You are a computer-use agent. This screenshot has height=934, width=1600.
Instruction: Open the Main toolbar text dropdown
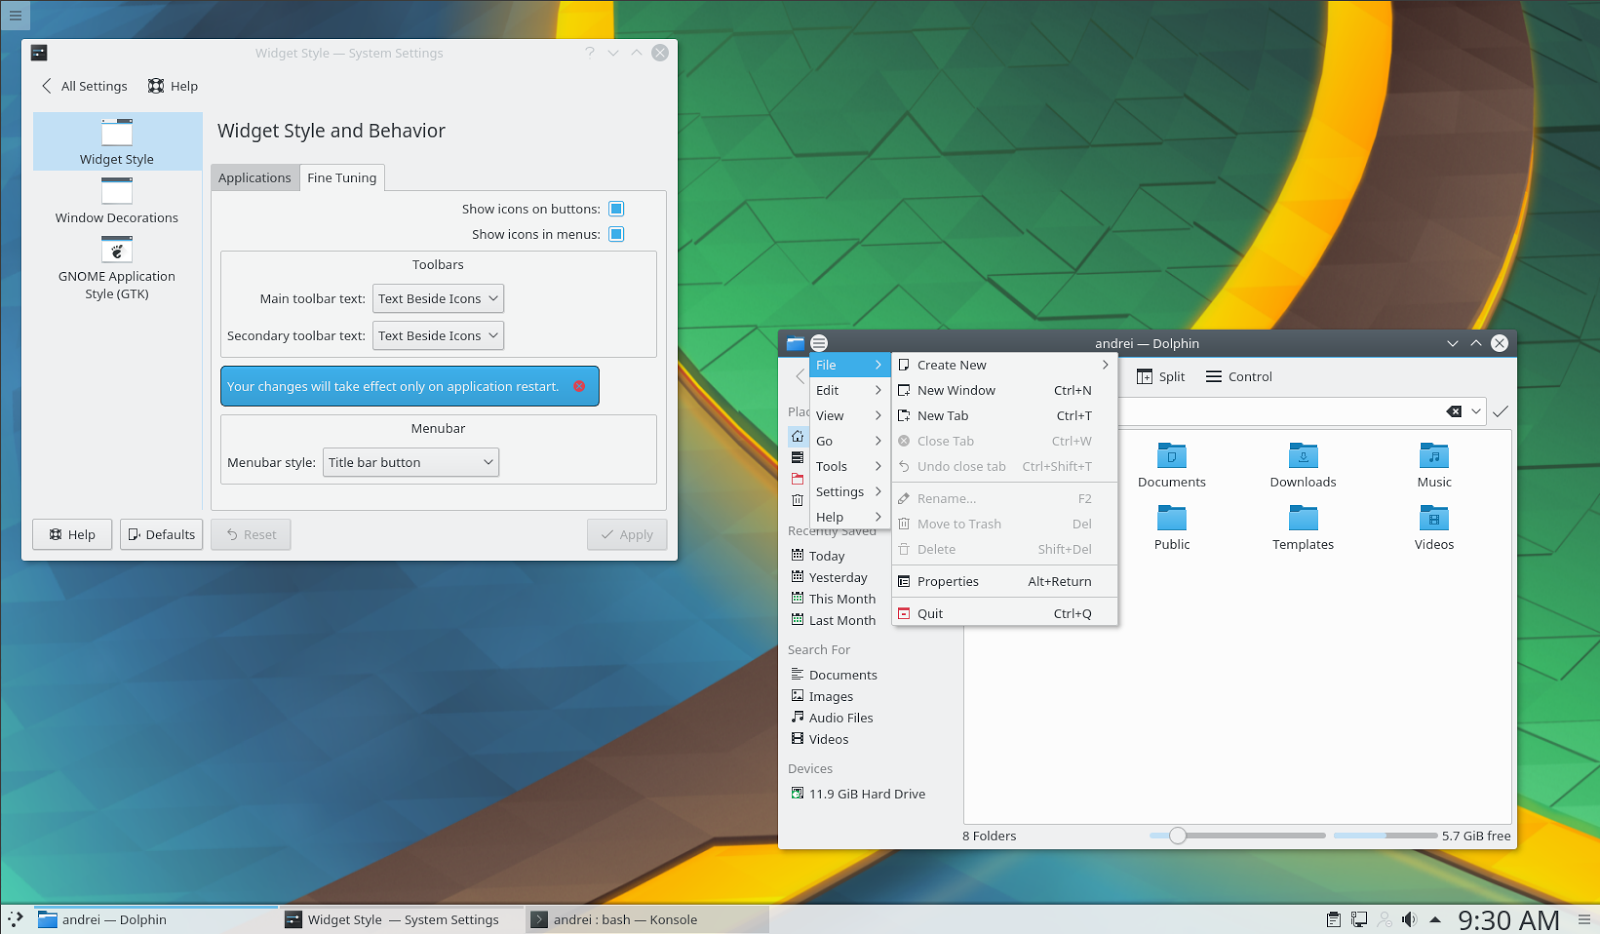[x=438, y=299]
